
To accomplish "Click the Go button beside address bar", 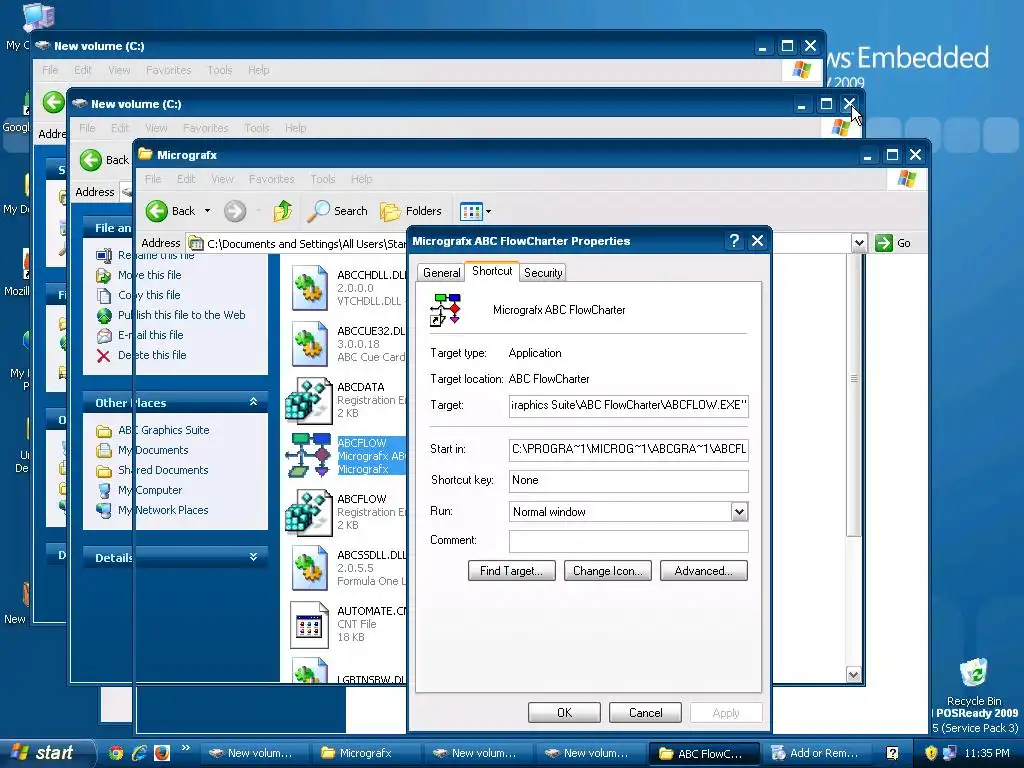I will pos(893,243).
